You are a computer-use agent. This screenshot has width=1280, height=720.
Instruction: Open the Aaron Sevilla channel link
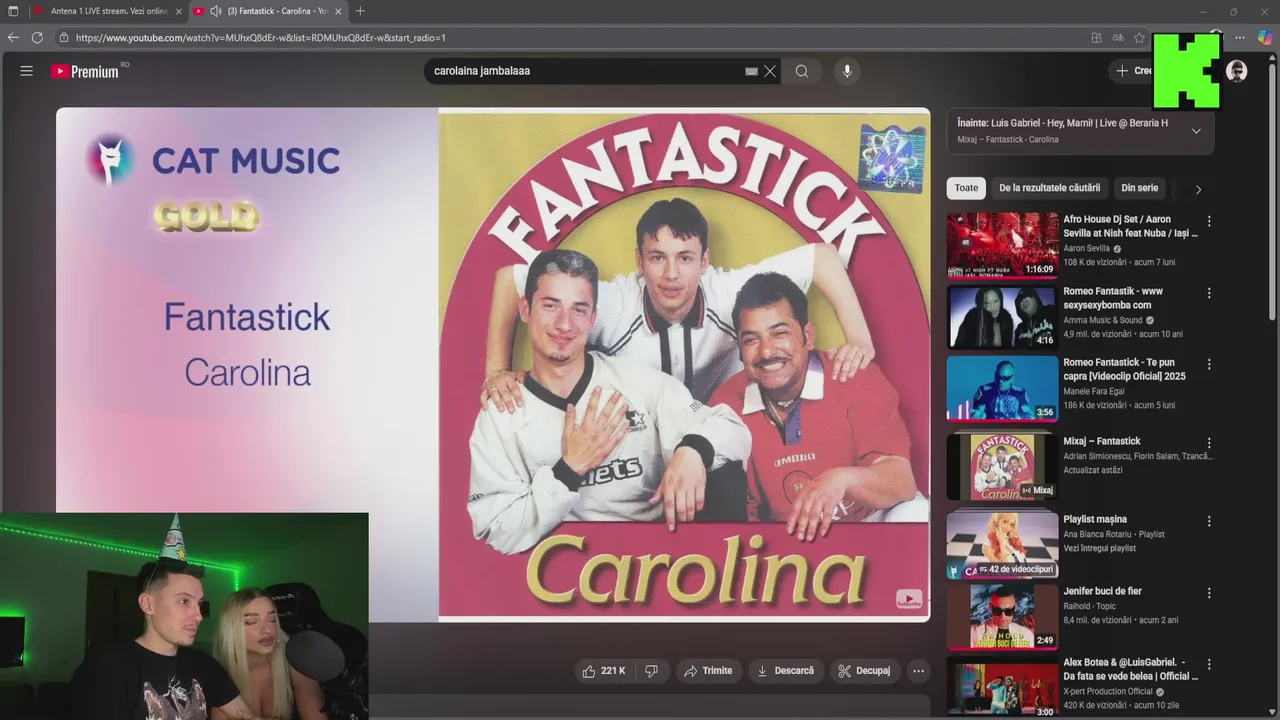1086,248
